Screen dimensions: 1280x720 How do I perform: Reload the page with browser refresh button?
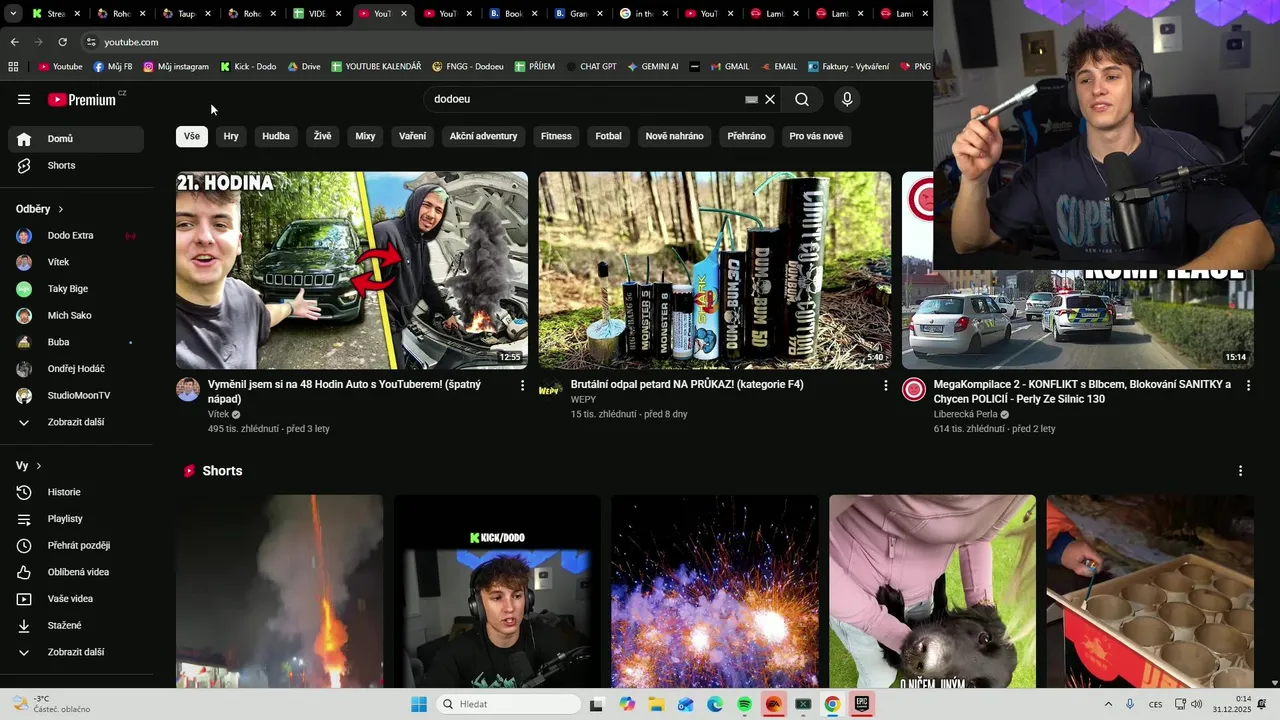pyautogui.click(x=62, y=42)
